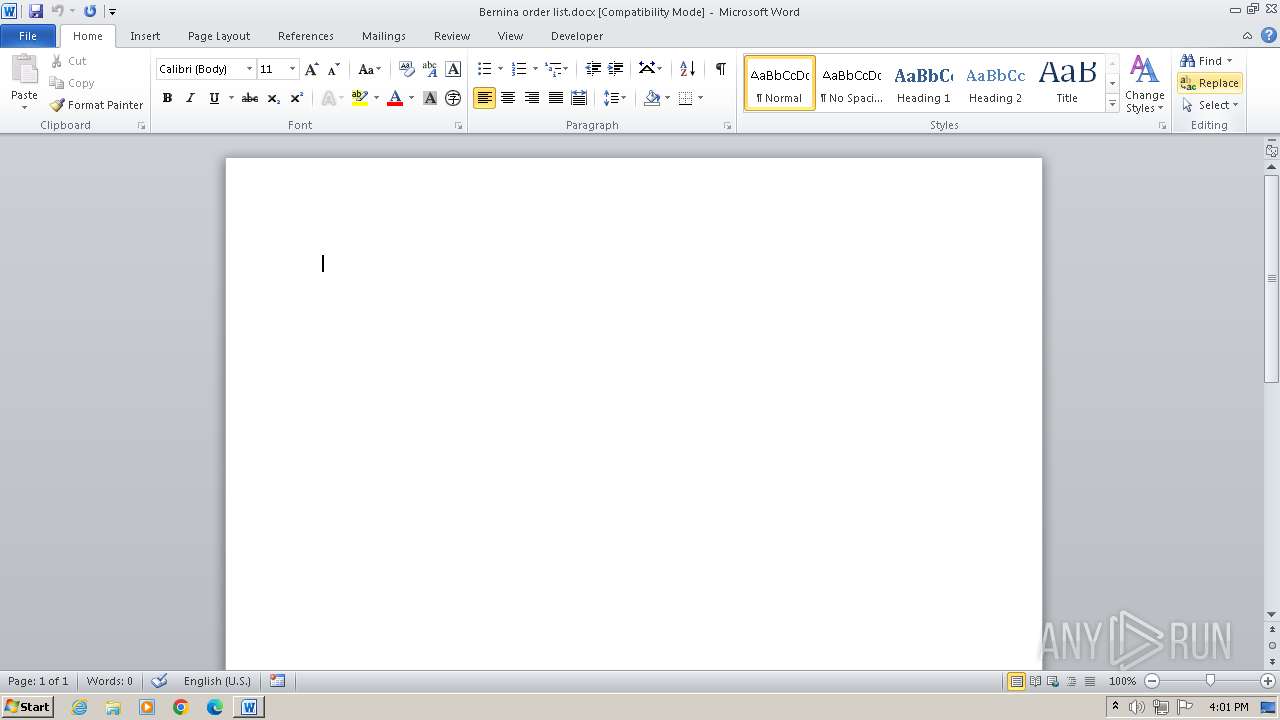
Task: Click the Phonetic Guide icon
Action: point(430,69)
